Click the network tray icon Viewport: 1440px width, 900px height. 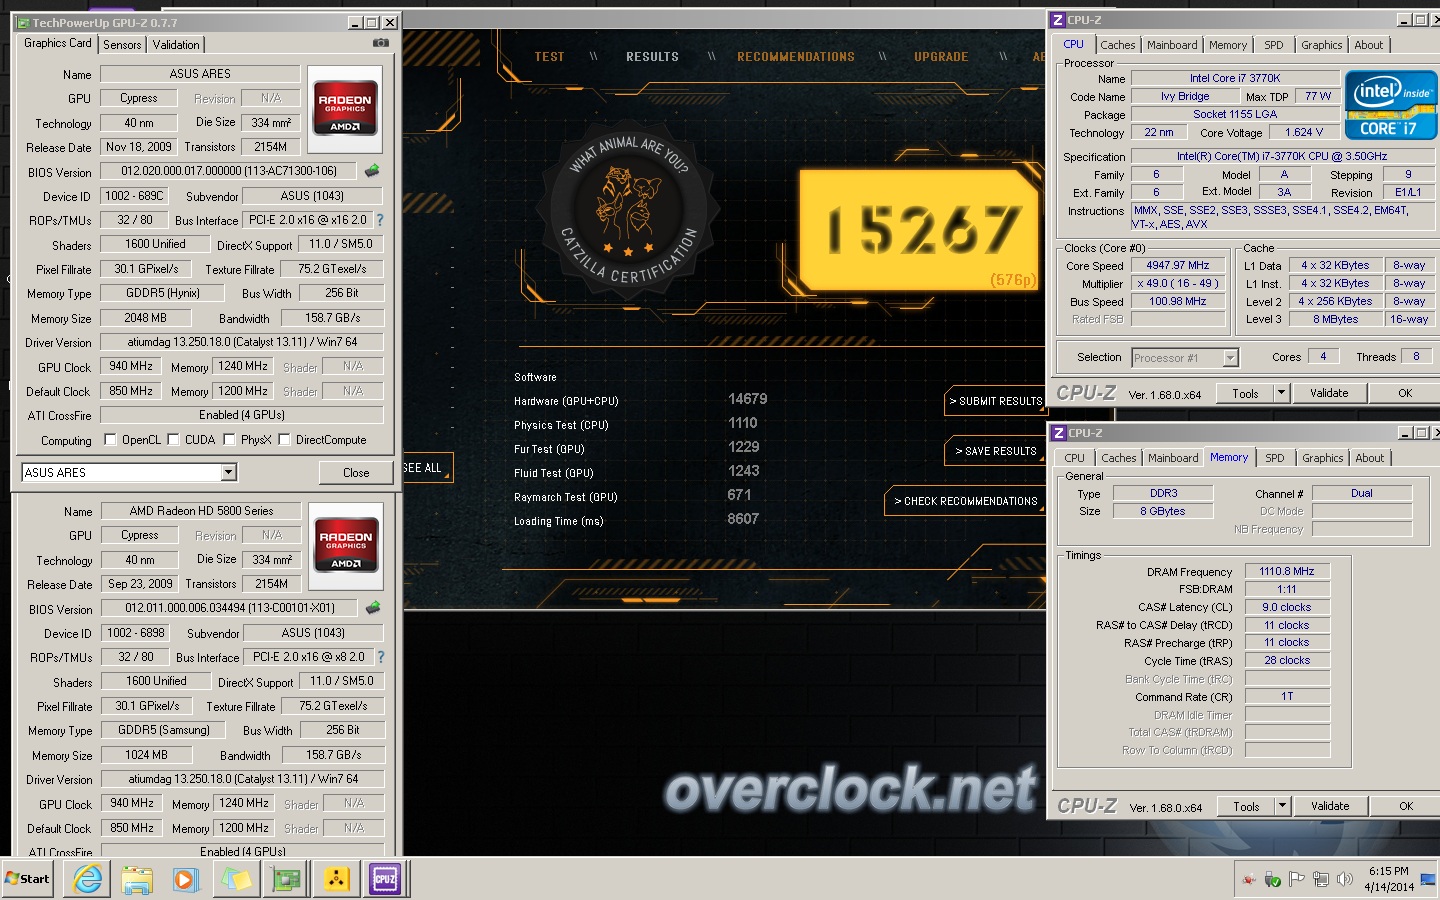pyautogui.click(x=1321, y=879)
